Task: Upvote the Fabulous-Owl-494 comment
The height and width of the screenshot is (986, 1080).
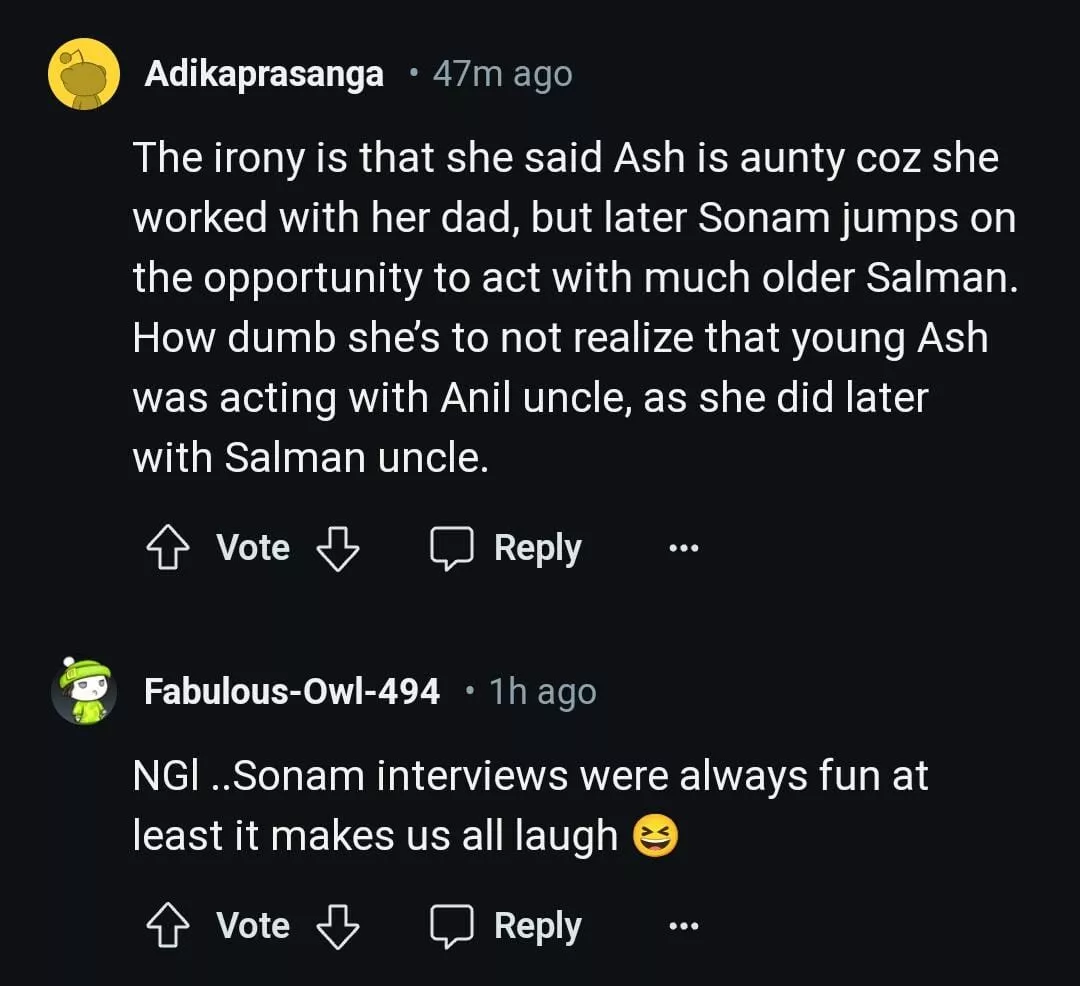Action: tap(166, 926)
